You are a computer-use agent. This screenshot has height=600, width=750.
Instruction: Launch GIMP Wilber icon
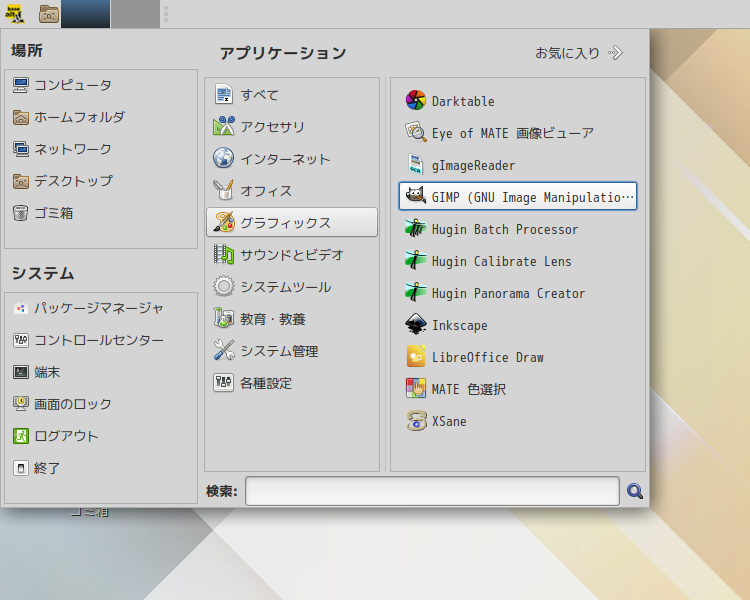(x=416, y=196)
